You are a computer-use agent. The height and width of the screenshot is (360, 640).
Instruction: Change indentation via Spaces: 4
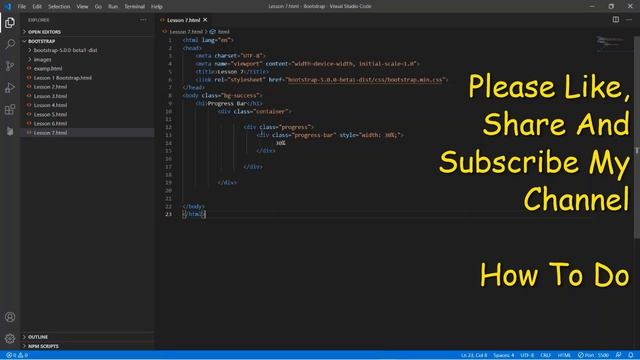[x=503, y=355]
